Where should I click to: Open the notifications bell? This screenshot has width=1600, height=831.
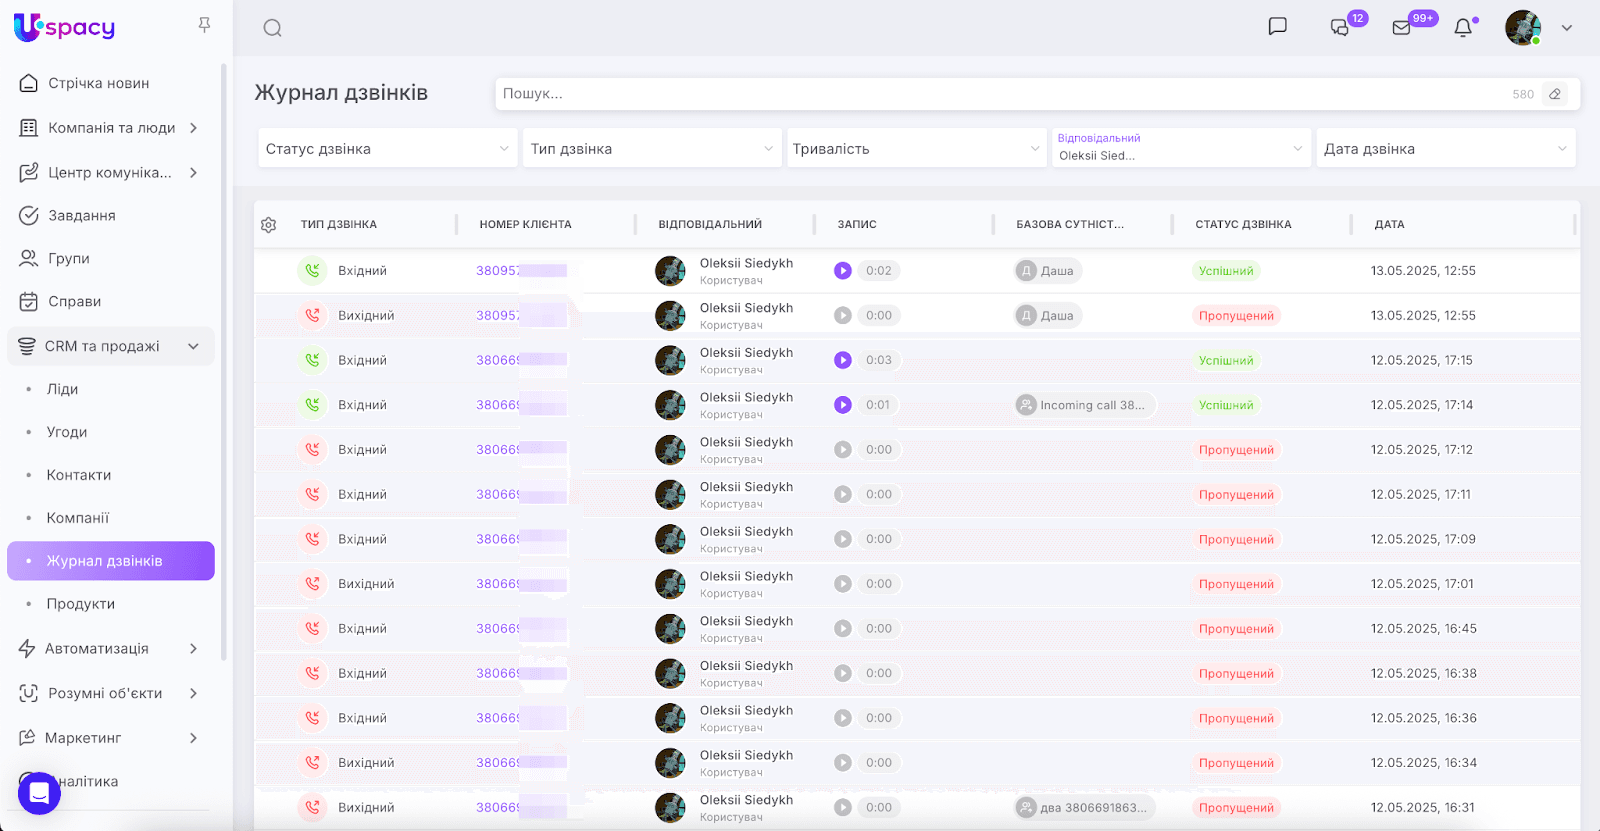click(x=1463, y=28)
